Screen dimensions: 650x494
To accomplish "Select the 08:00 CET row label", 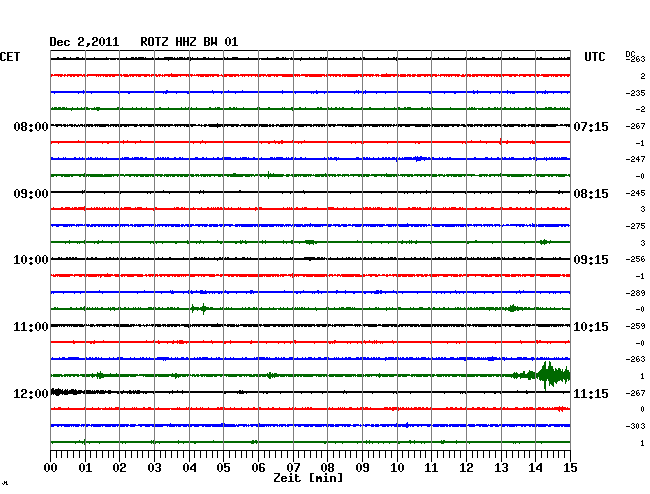I will [31, 126].
